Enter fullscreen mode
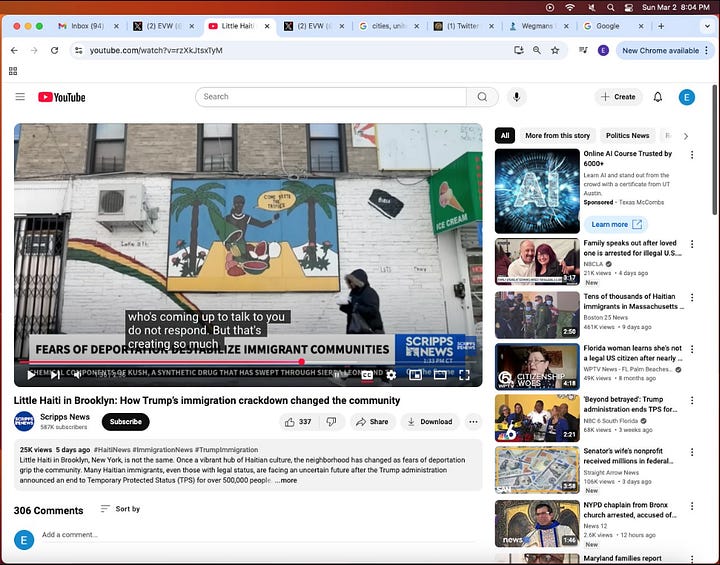The height and width of the screenshot is (565, 720). [464, 375]
